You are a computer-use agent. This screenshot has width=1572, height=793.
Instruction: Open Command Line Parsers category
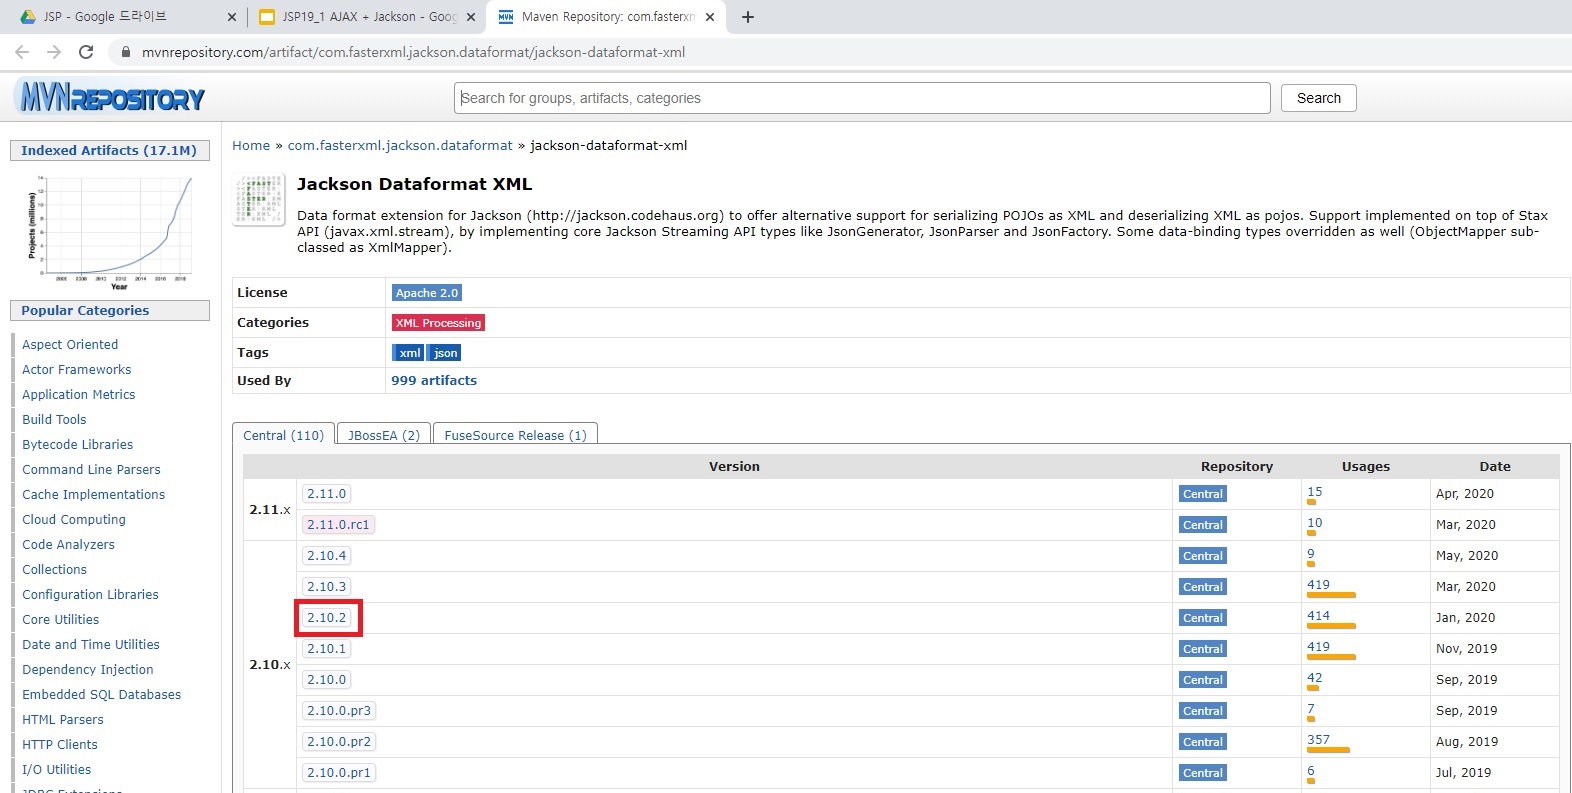point(91,469)
